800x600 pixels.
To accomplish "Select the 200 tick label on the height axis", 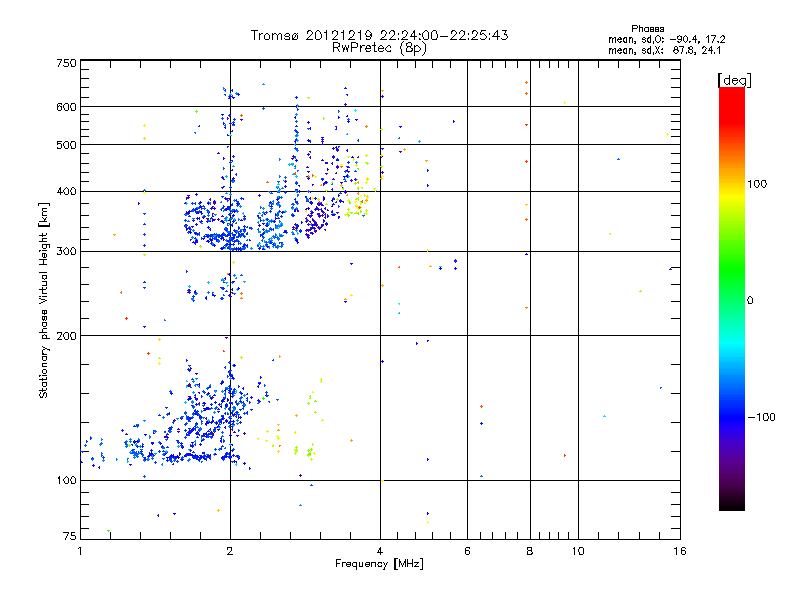I will pos(66,336).
